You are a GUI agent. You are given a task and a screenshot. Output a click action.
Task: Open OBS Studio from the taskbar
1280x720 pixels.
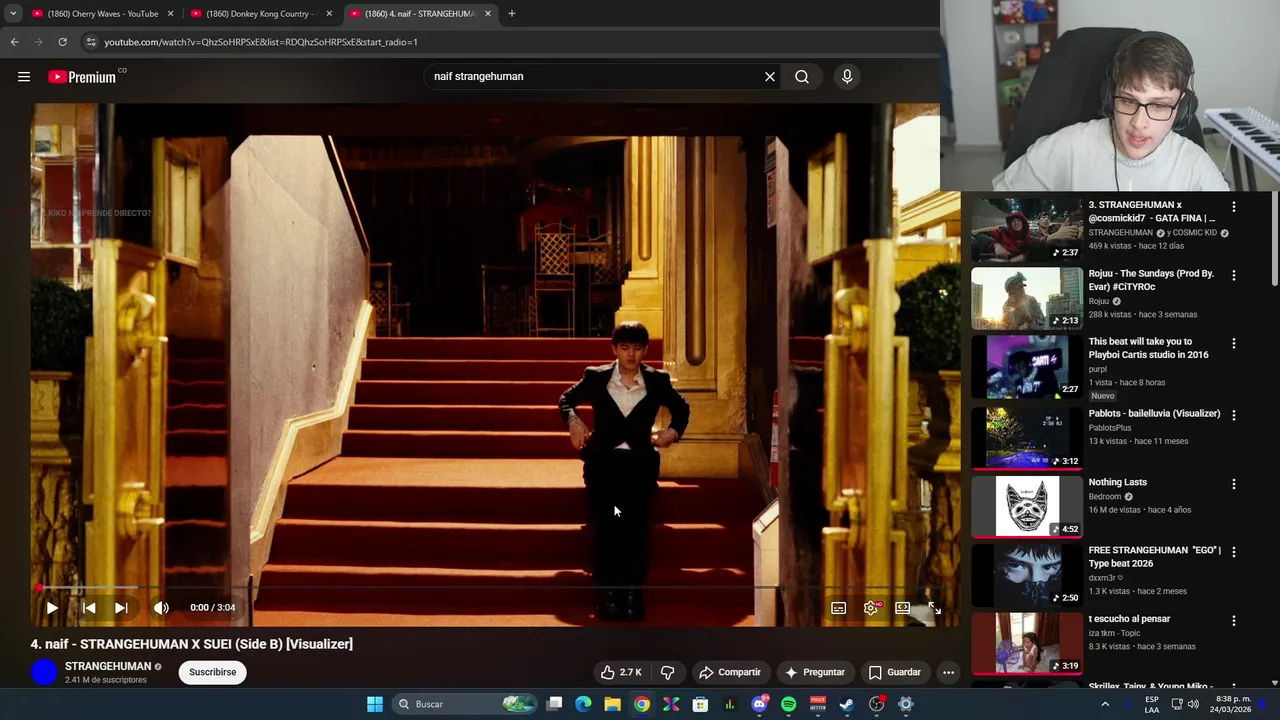pos(877,704)
